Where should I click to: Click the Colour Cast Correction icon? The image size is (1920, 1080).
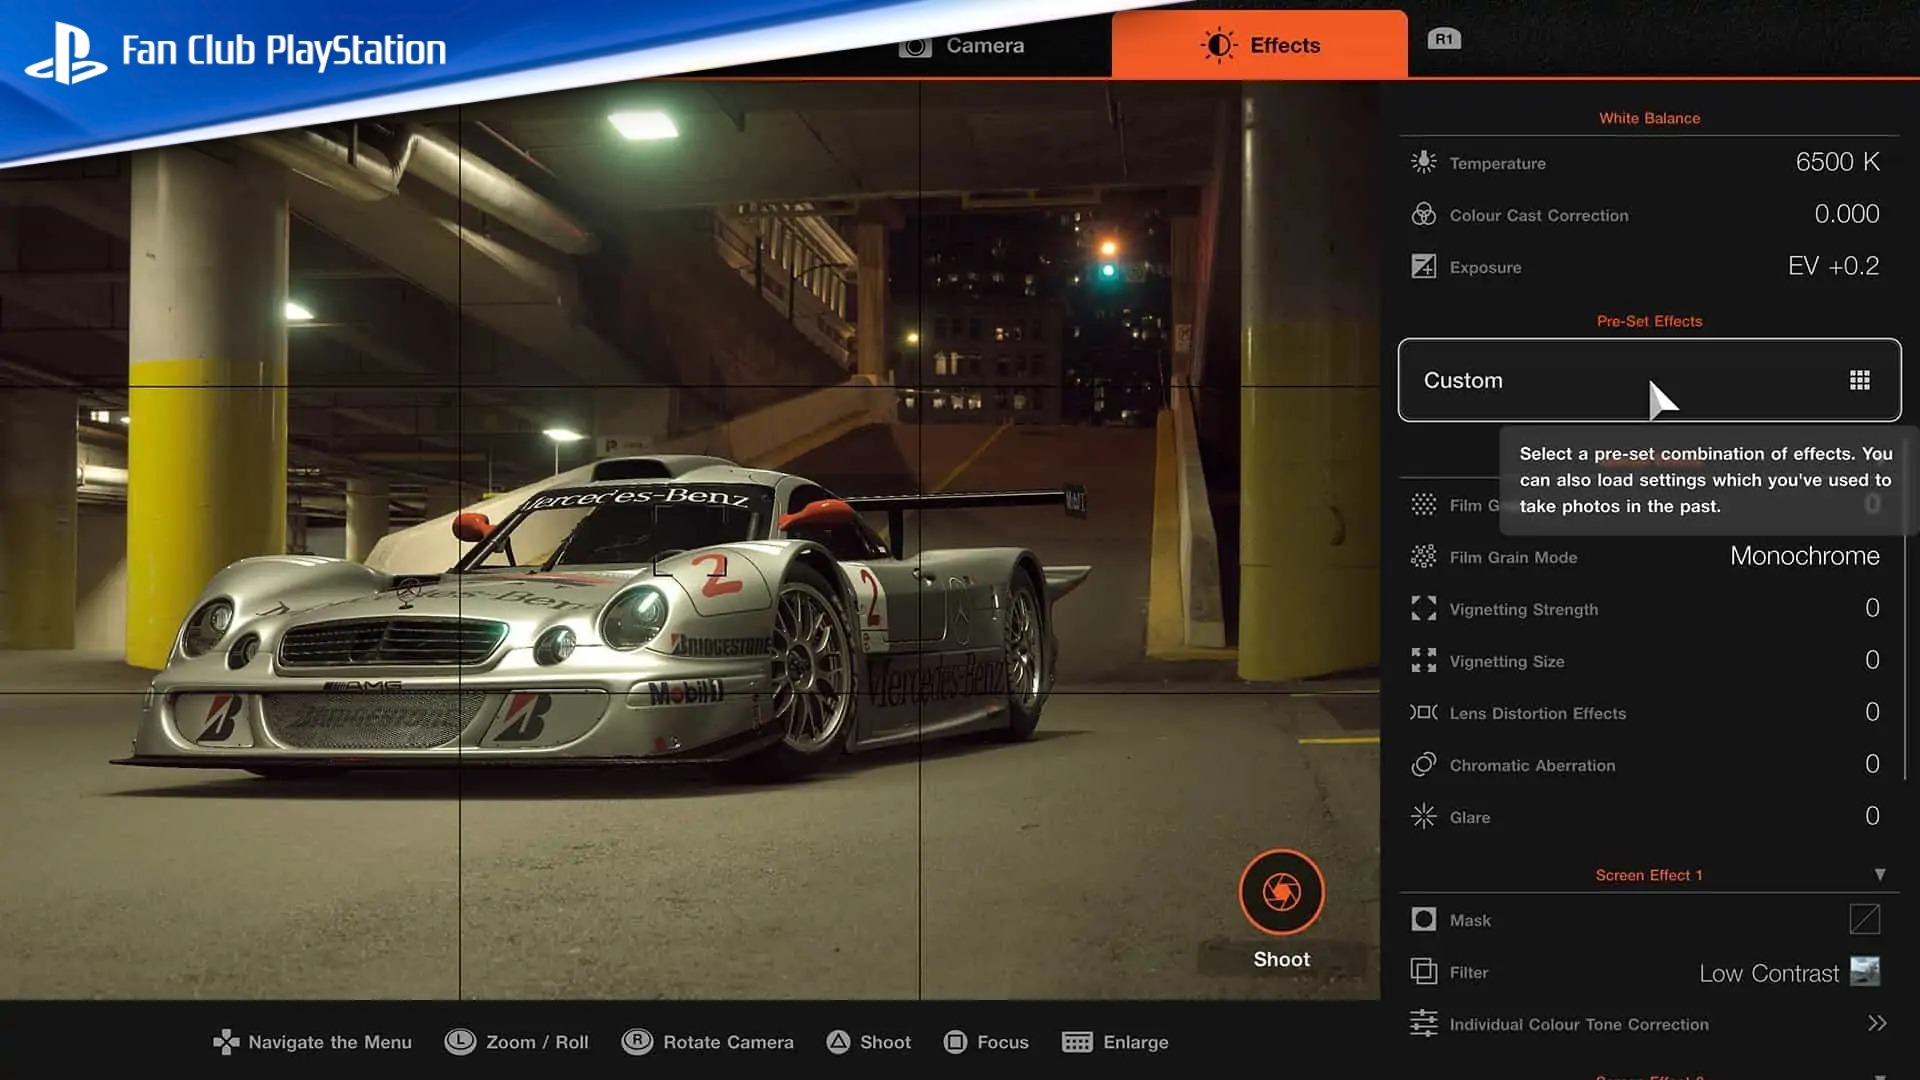click(1424, 214)
